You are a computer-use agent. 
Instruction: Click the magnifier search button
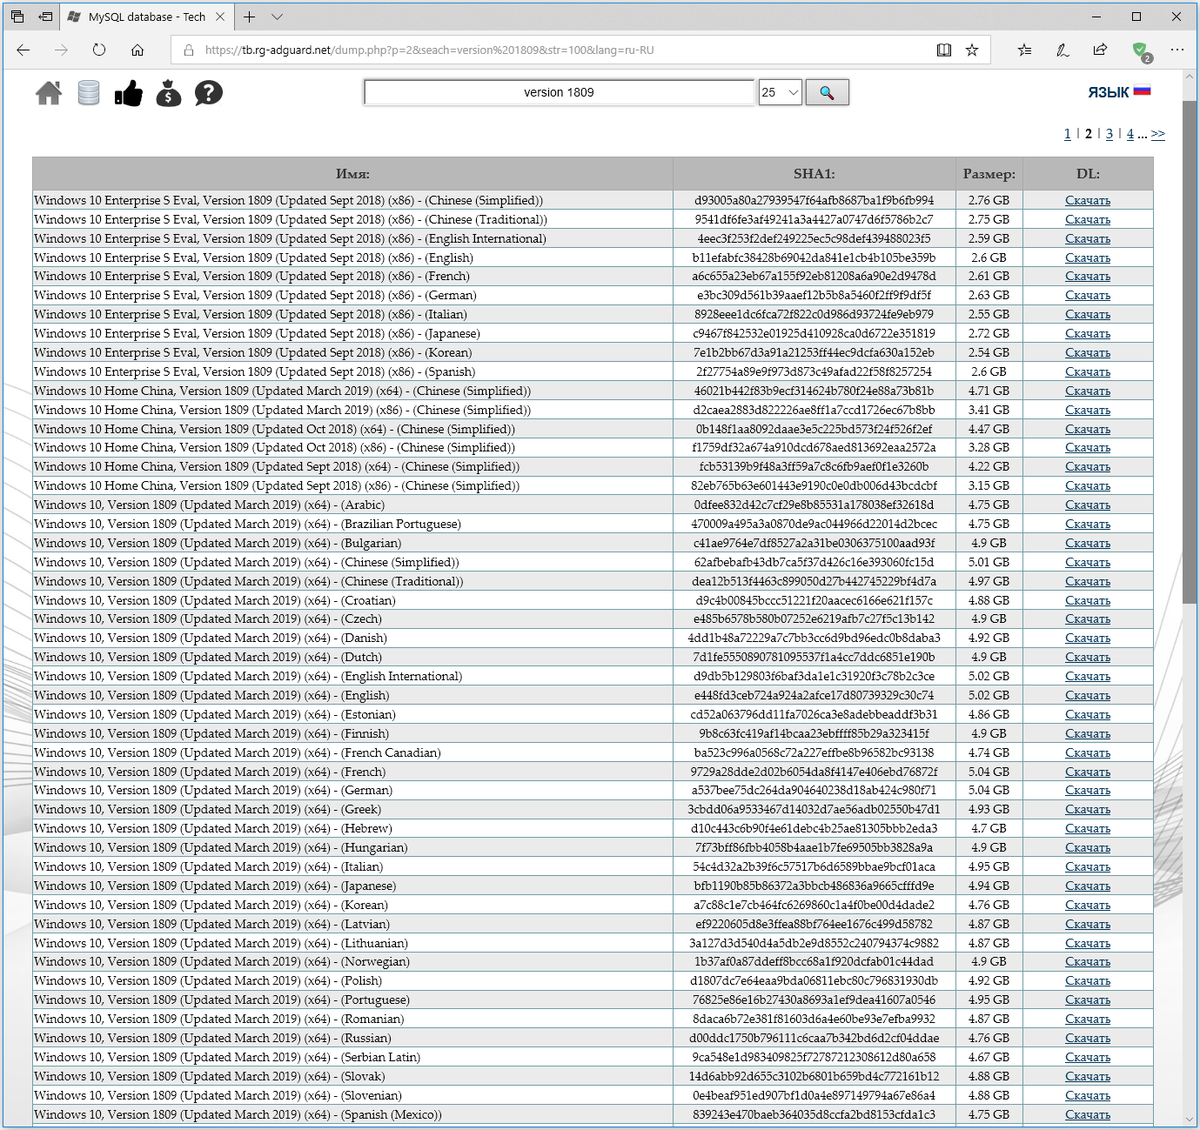point(827,92)
